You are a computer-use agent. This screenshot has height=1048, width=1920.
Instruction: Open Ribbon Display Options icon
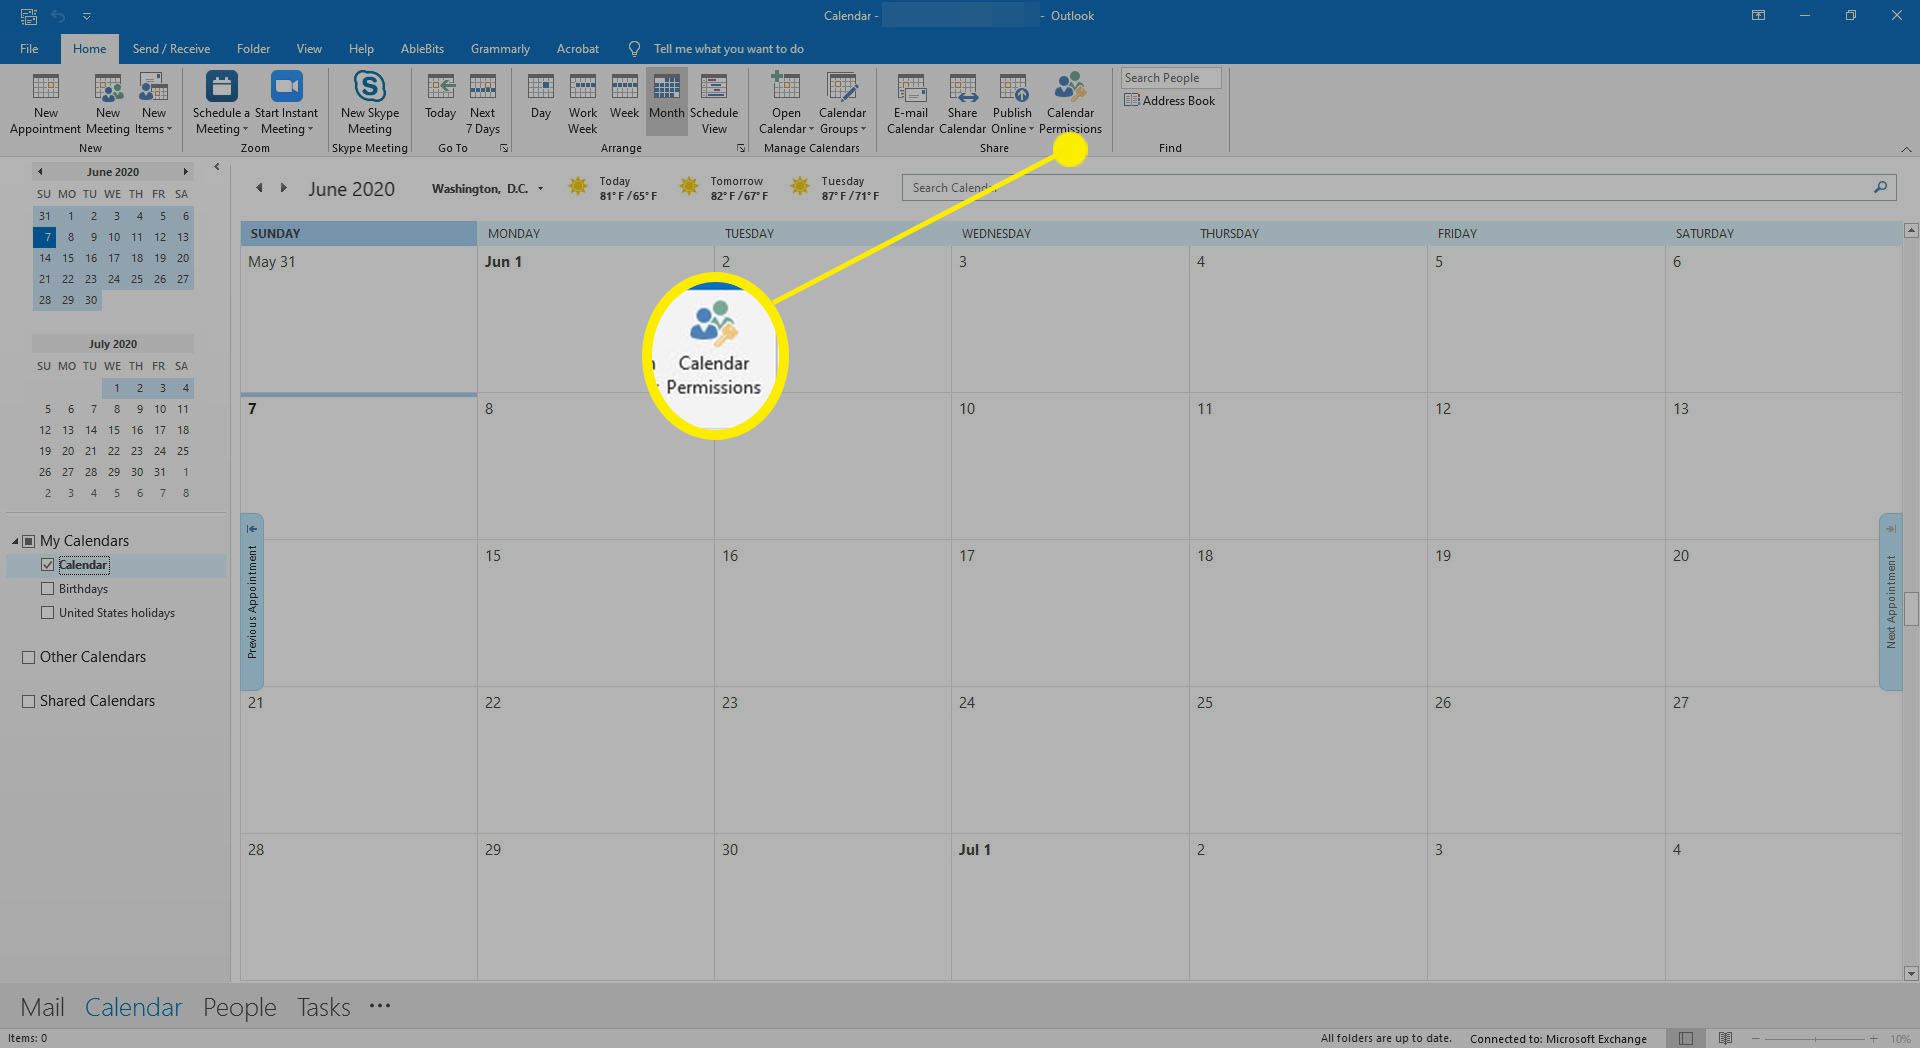(x=1758, y=16)
